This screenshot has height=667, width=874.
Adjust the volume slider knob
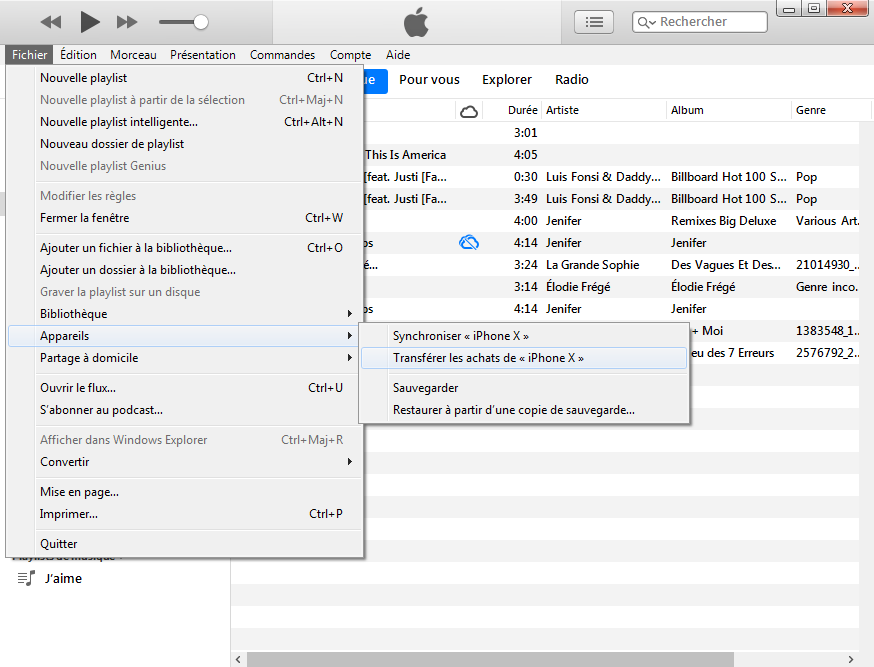(x=201, y=22)
